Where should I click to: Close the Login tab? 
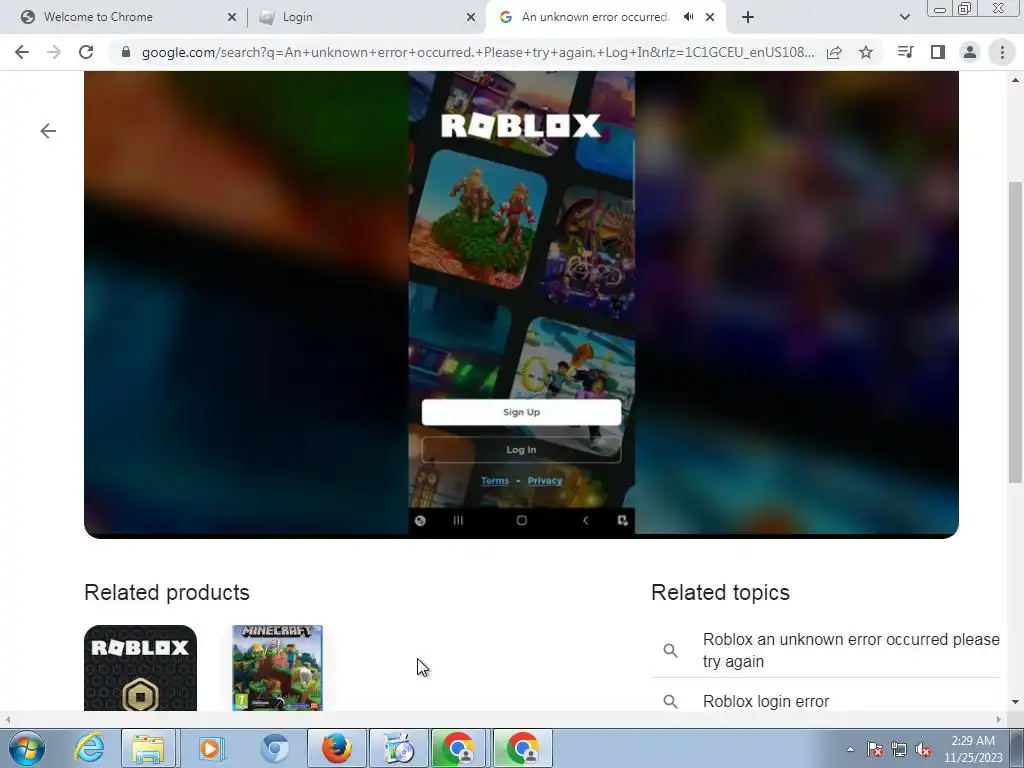click(x=471, y=17)
